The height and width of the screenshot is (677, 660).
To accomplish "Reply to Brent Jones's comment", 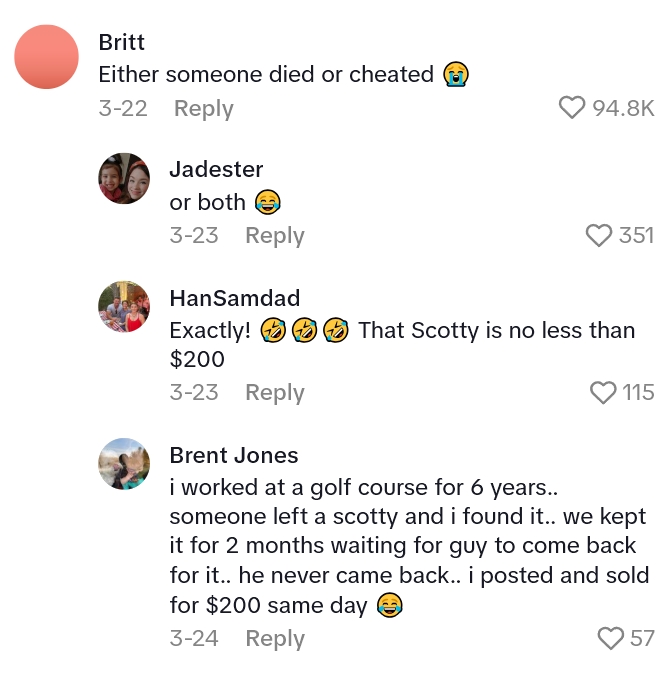I will [274, 638].
